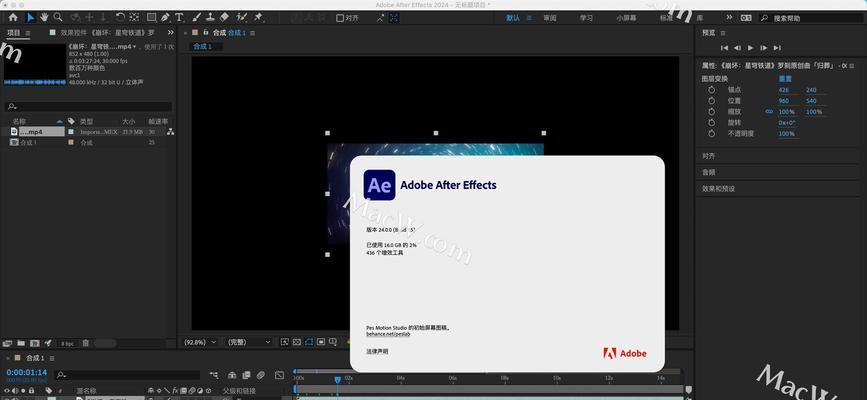The image size is (867, 400).
Task: Select the Selection arrow tool
Action: [x=31, y=17]
